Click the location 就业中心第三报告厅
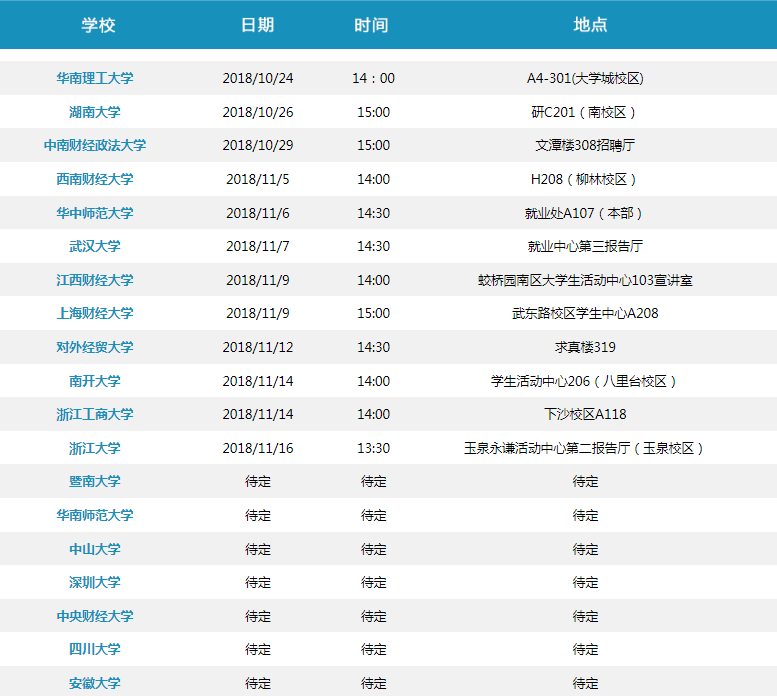Image resolution: width=777 pixels, height=696 pixels. (585, 246)
